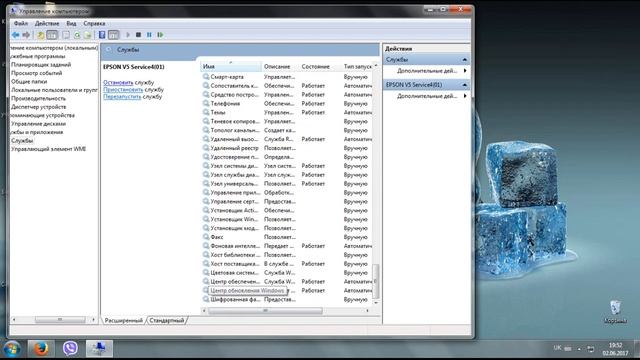Select Локальные пользователи и группы in tree
640x360 pixels.
pyautogui.click(x=54, y=90)
